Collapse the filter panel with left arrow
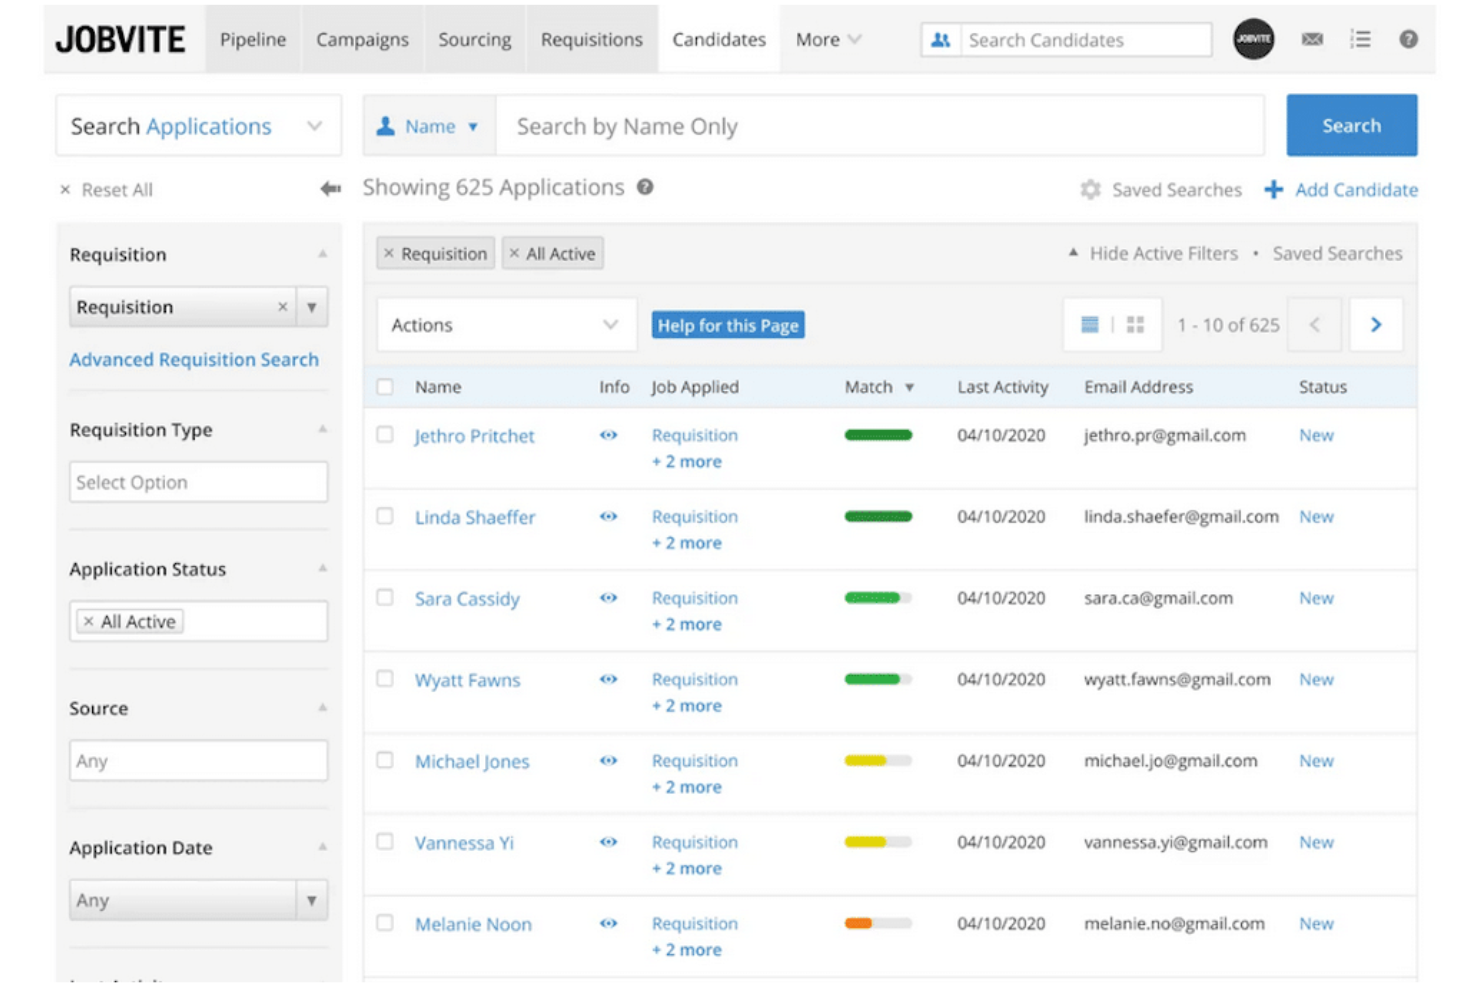The height and width of the screenshot is (987, 1480). point(330,189)
